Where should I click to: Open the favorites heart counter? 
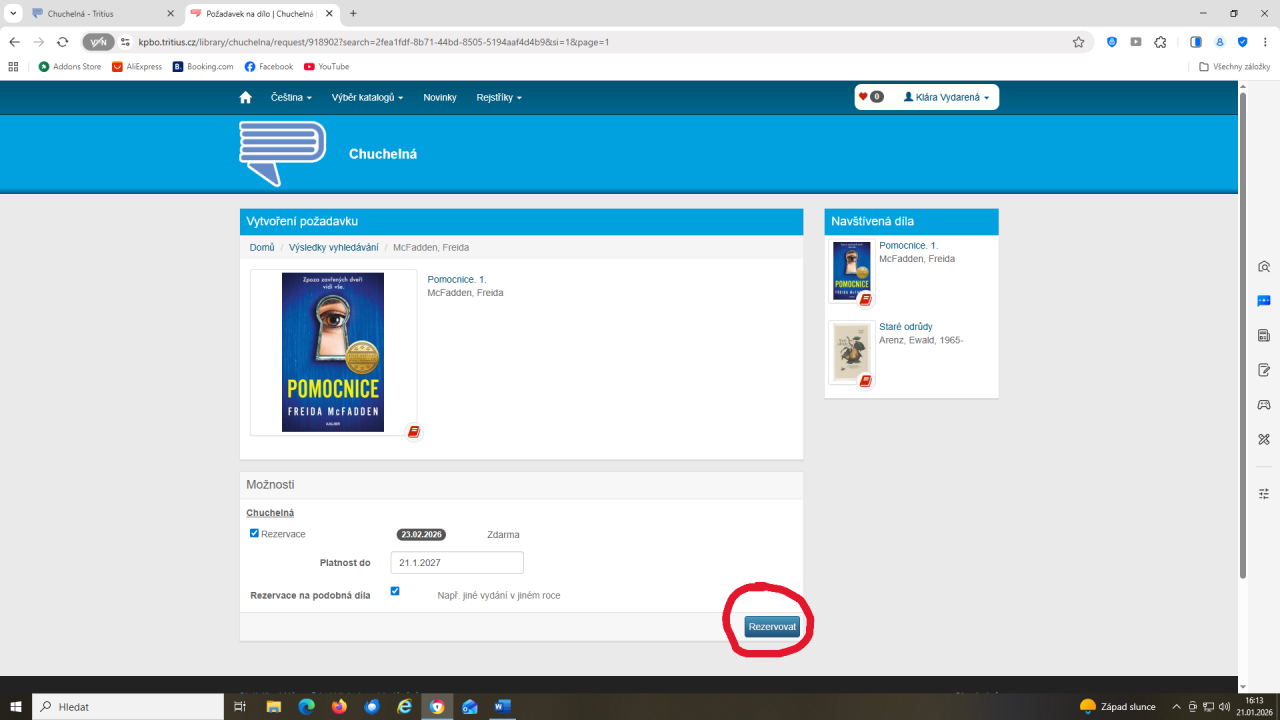(x=870, y=97)
